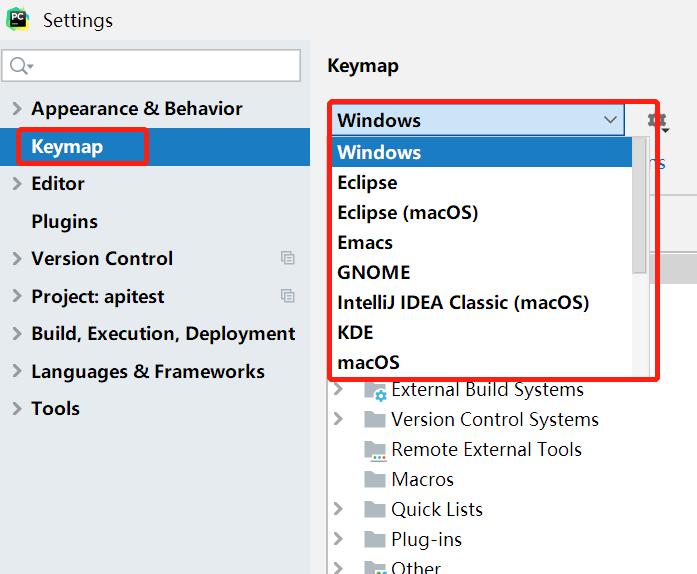This screenshot has width=697, height=574.
Task: Click the copy icon beside Version Control
Action: [288, 259]
